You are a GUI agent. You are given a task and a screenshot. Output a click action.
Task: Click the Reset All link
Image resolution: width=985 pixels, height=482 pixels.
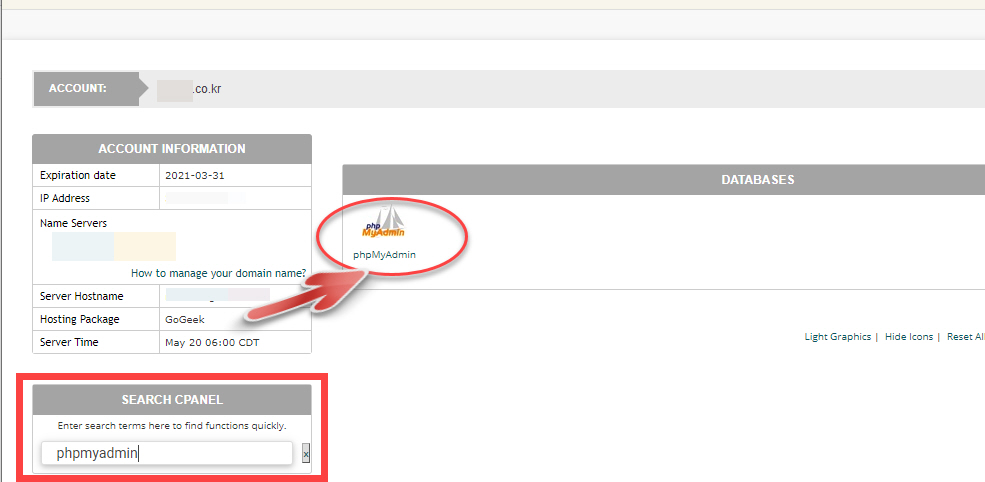pyautogui.click(x=966, y=337)
